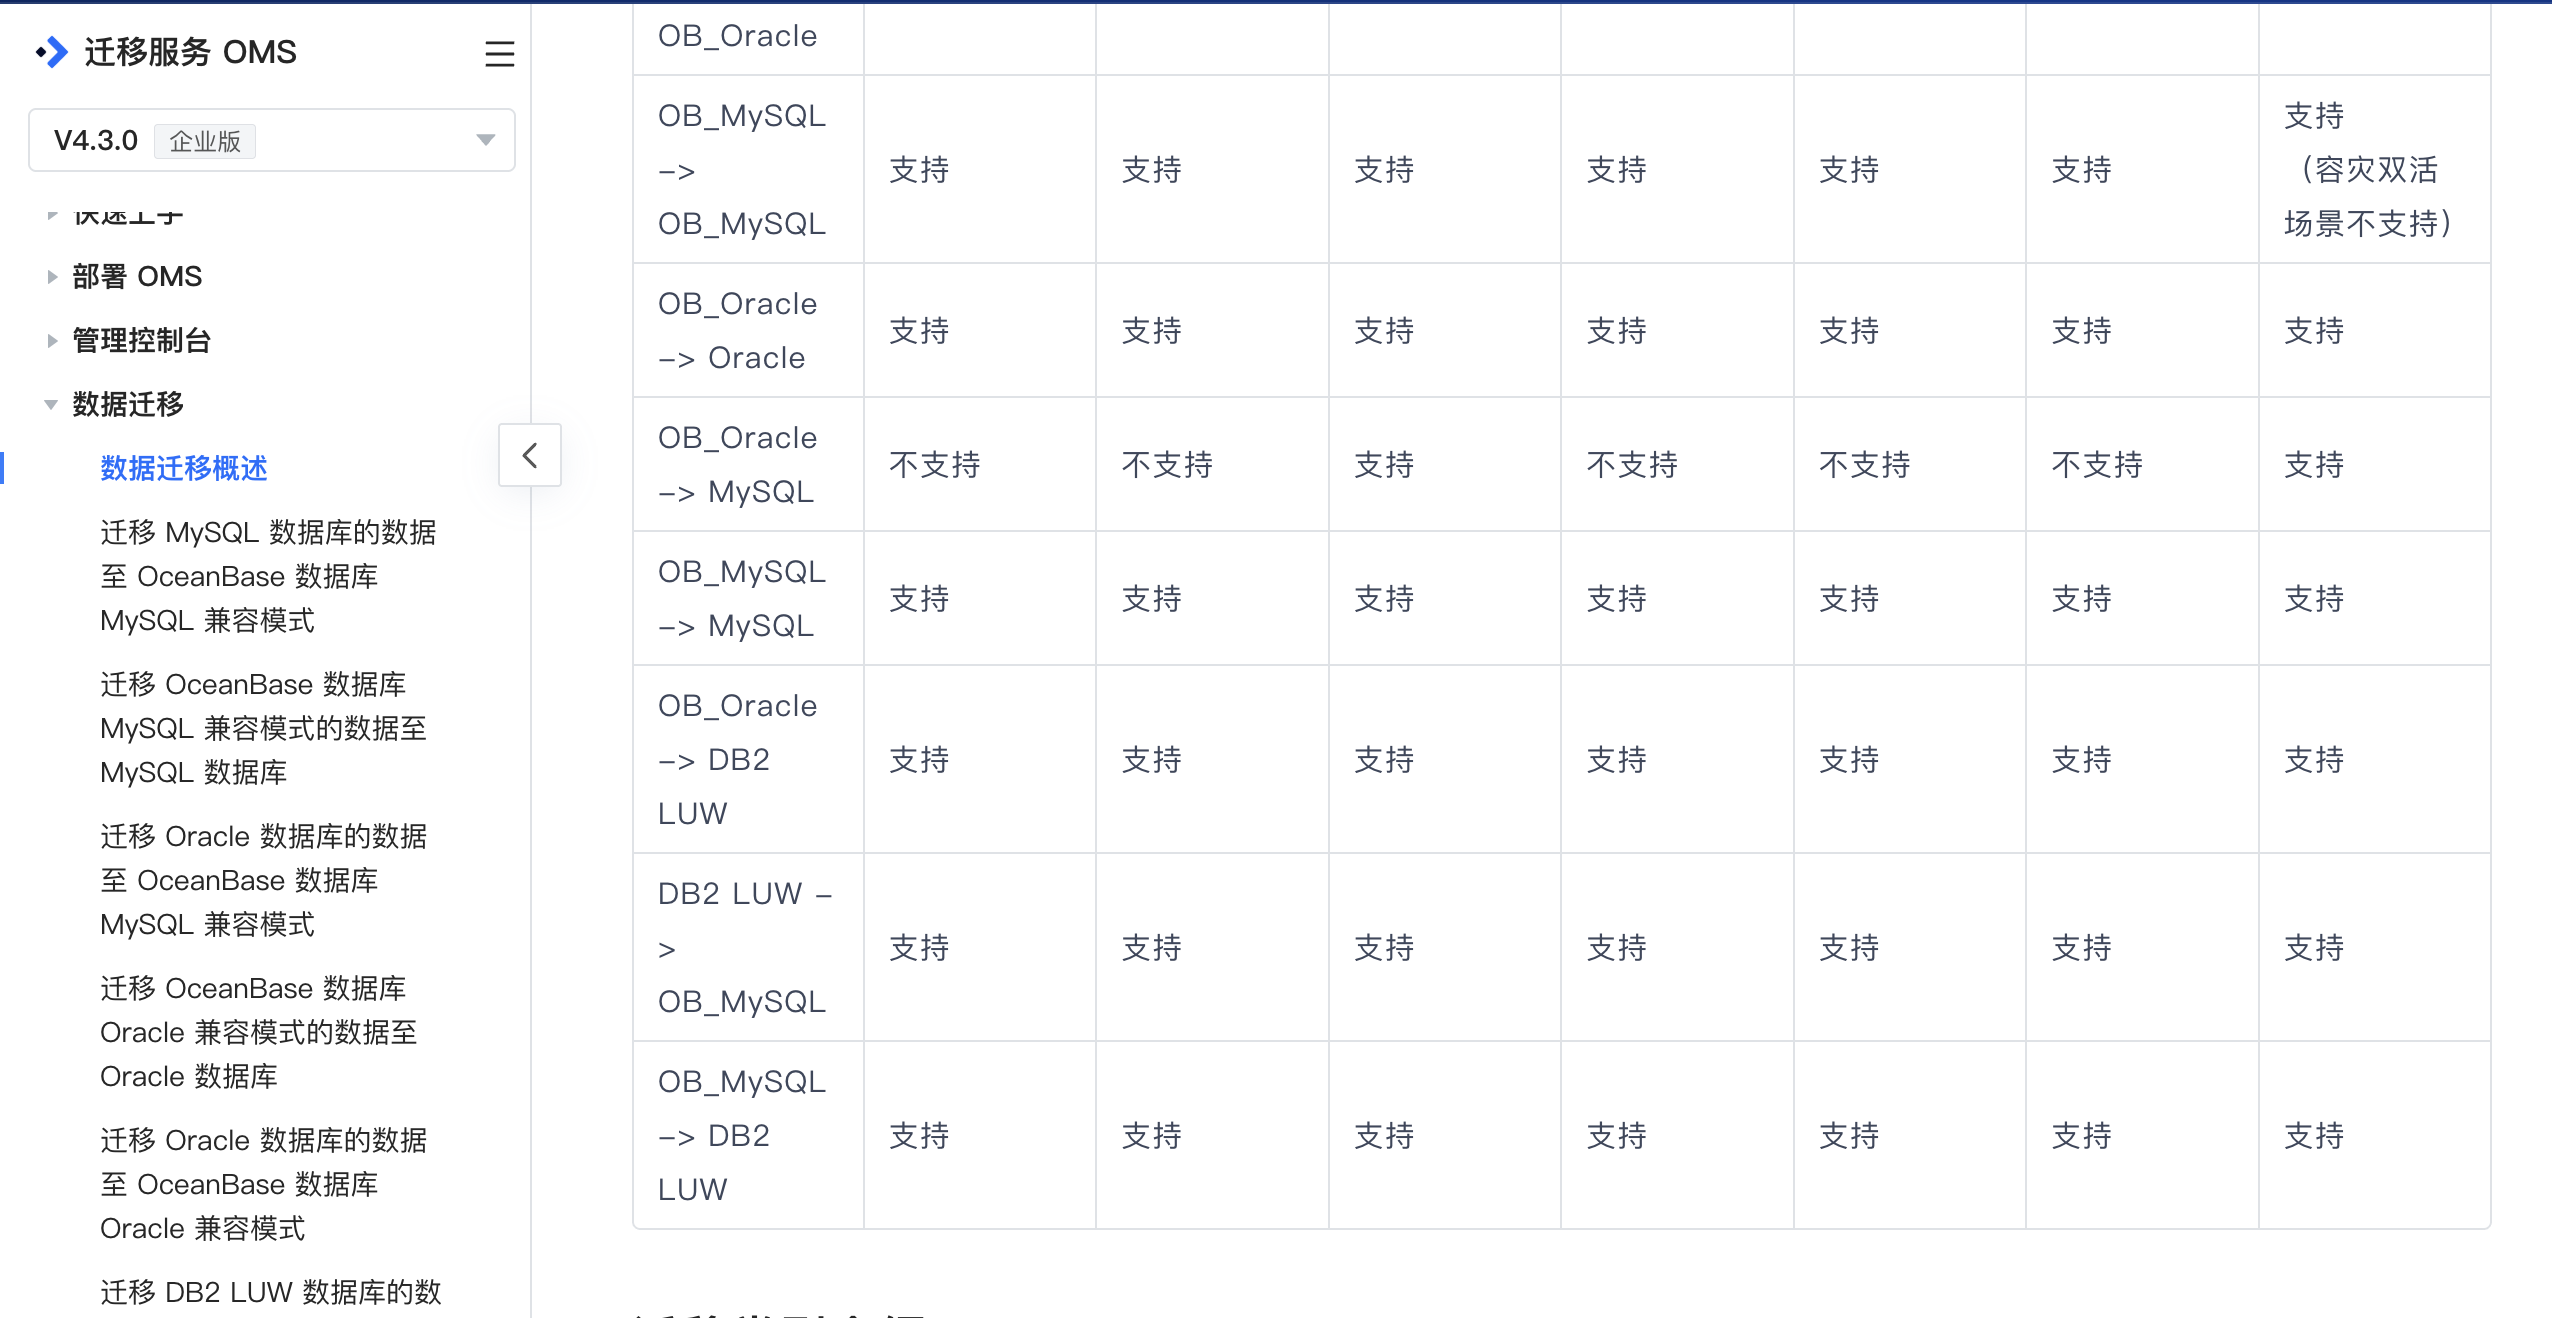Click the 企业版 edition tag
Viewport: 2552px width, 1318px height.
(x=205, y=141)
